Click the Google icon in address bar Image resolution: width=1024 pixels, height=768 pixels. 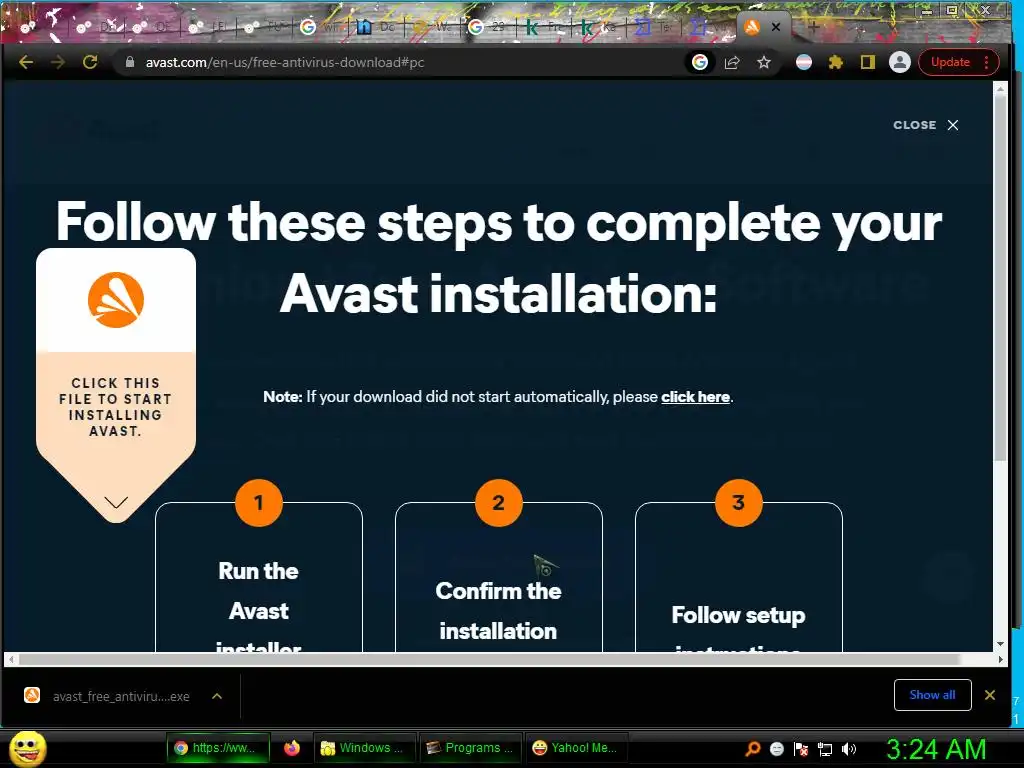[x=699, y=62]
